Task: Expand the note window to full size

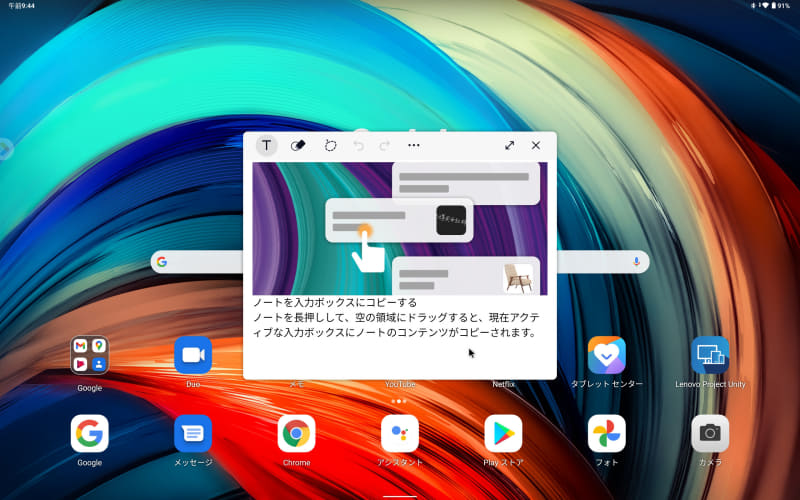Action: click(x=509, y=145)
